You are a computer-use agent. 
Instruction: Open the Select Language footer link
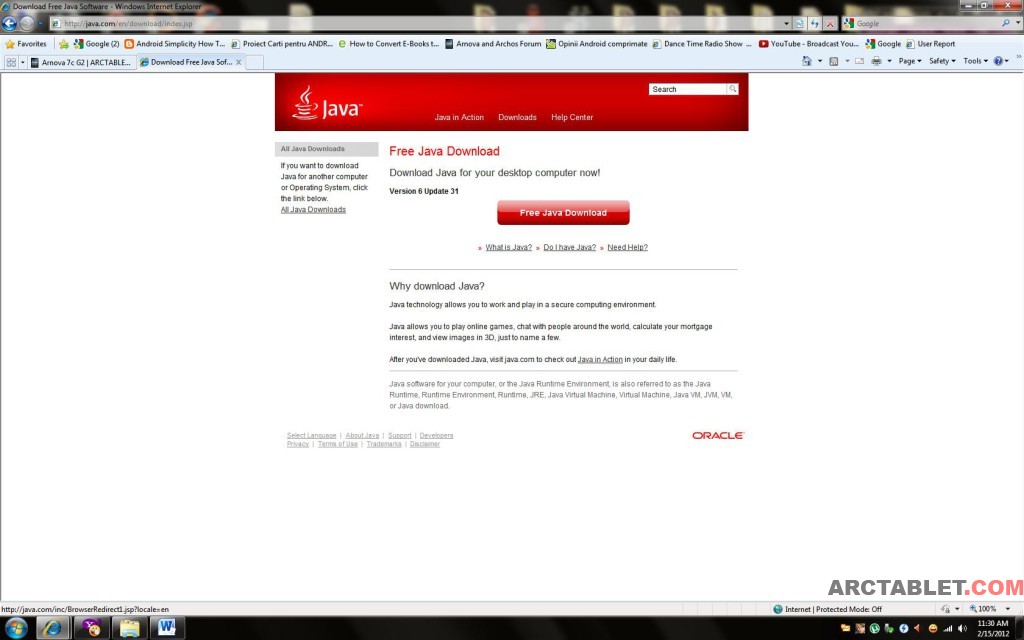click(x=312, y=436)
